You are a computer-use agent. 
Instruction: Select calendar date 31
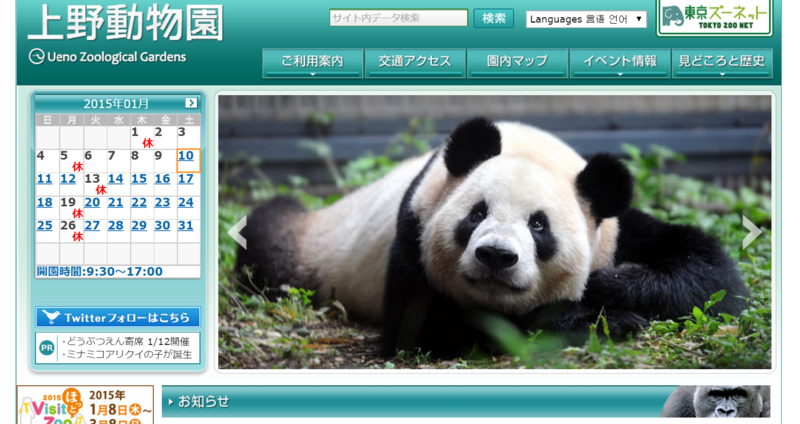(186, 226)
